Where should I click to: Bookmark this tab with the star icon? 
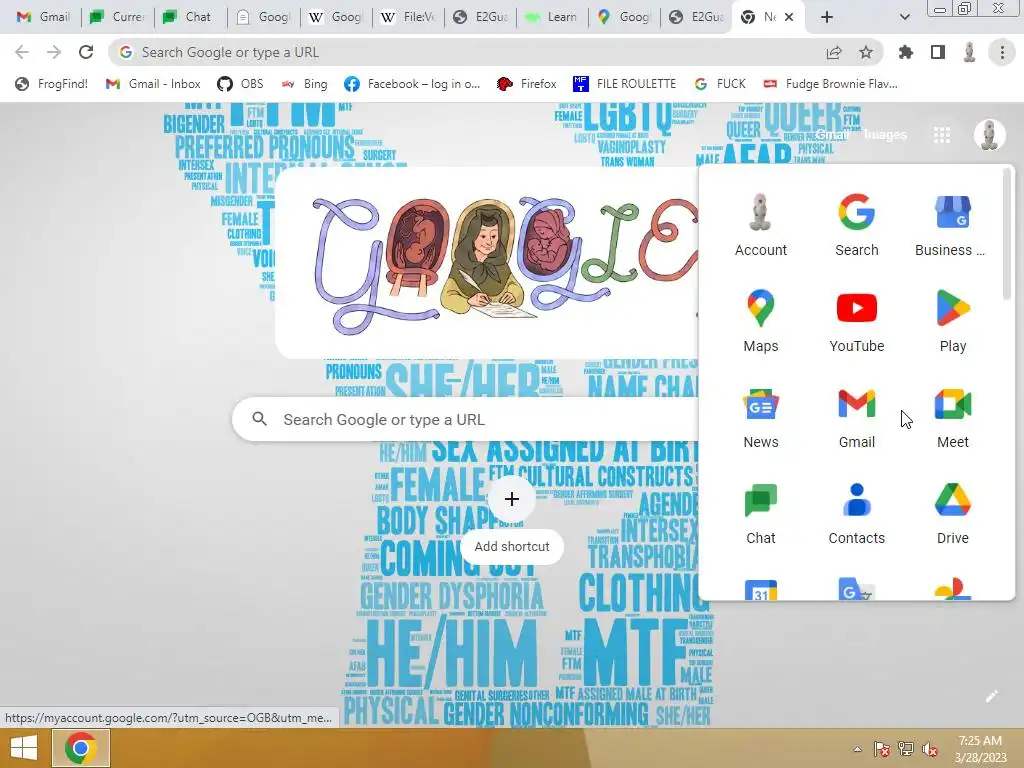pyautogui.click(x=865, y=52)
